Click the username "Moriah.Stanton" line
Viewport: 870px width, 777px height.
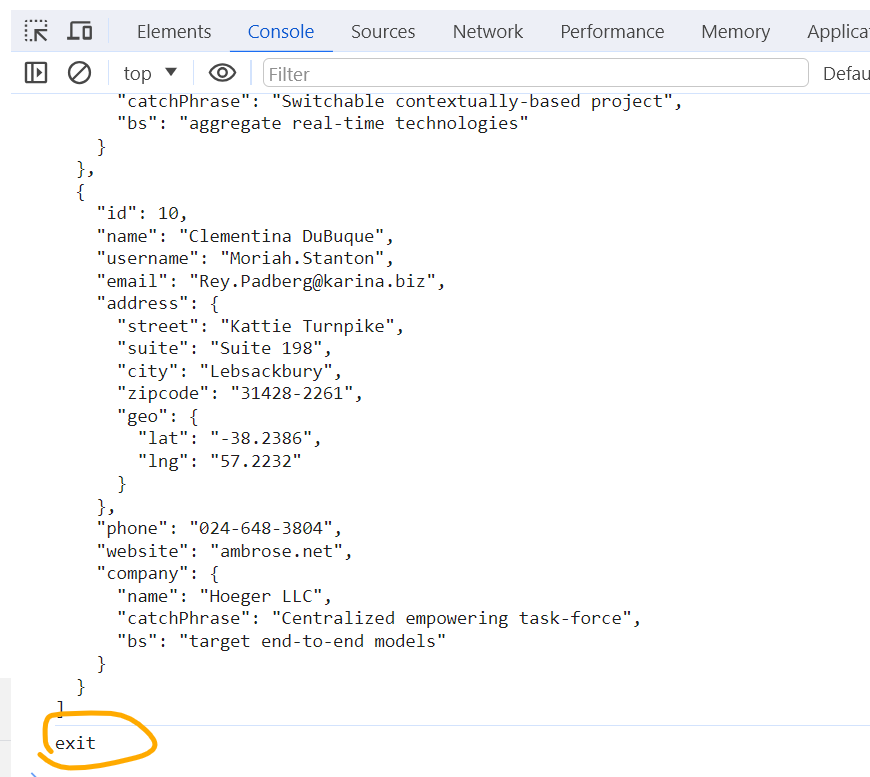[245, 259]
